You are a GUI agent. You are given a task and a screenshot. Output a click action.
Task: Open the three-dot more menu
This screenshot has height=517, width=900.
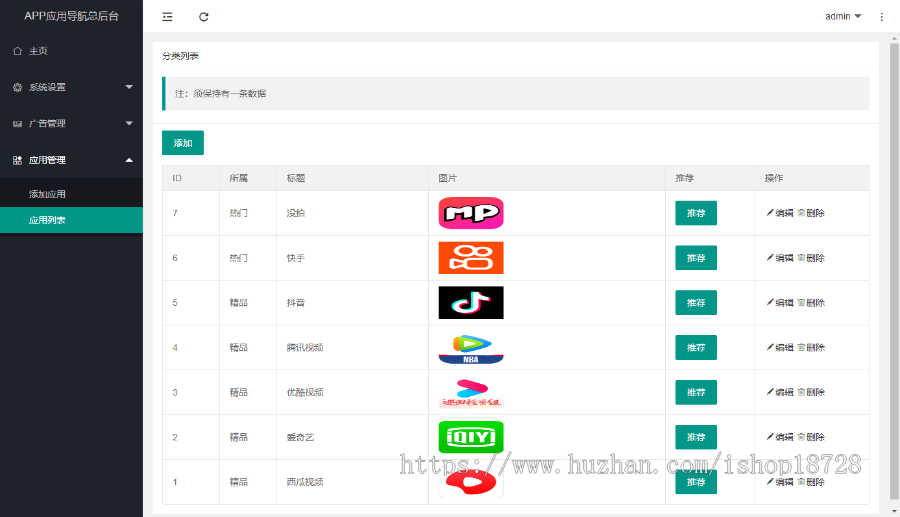[882, 17]
